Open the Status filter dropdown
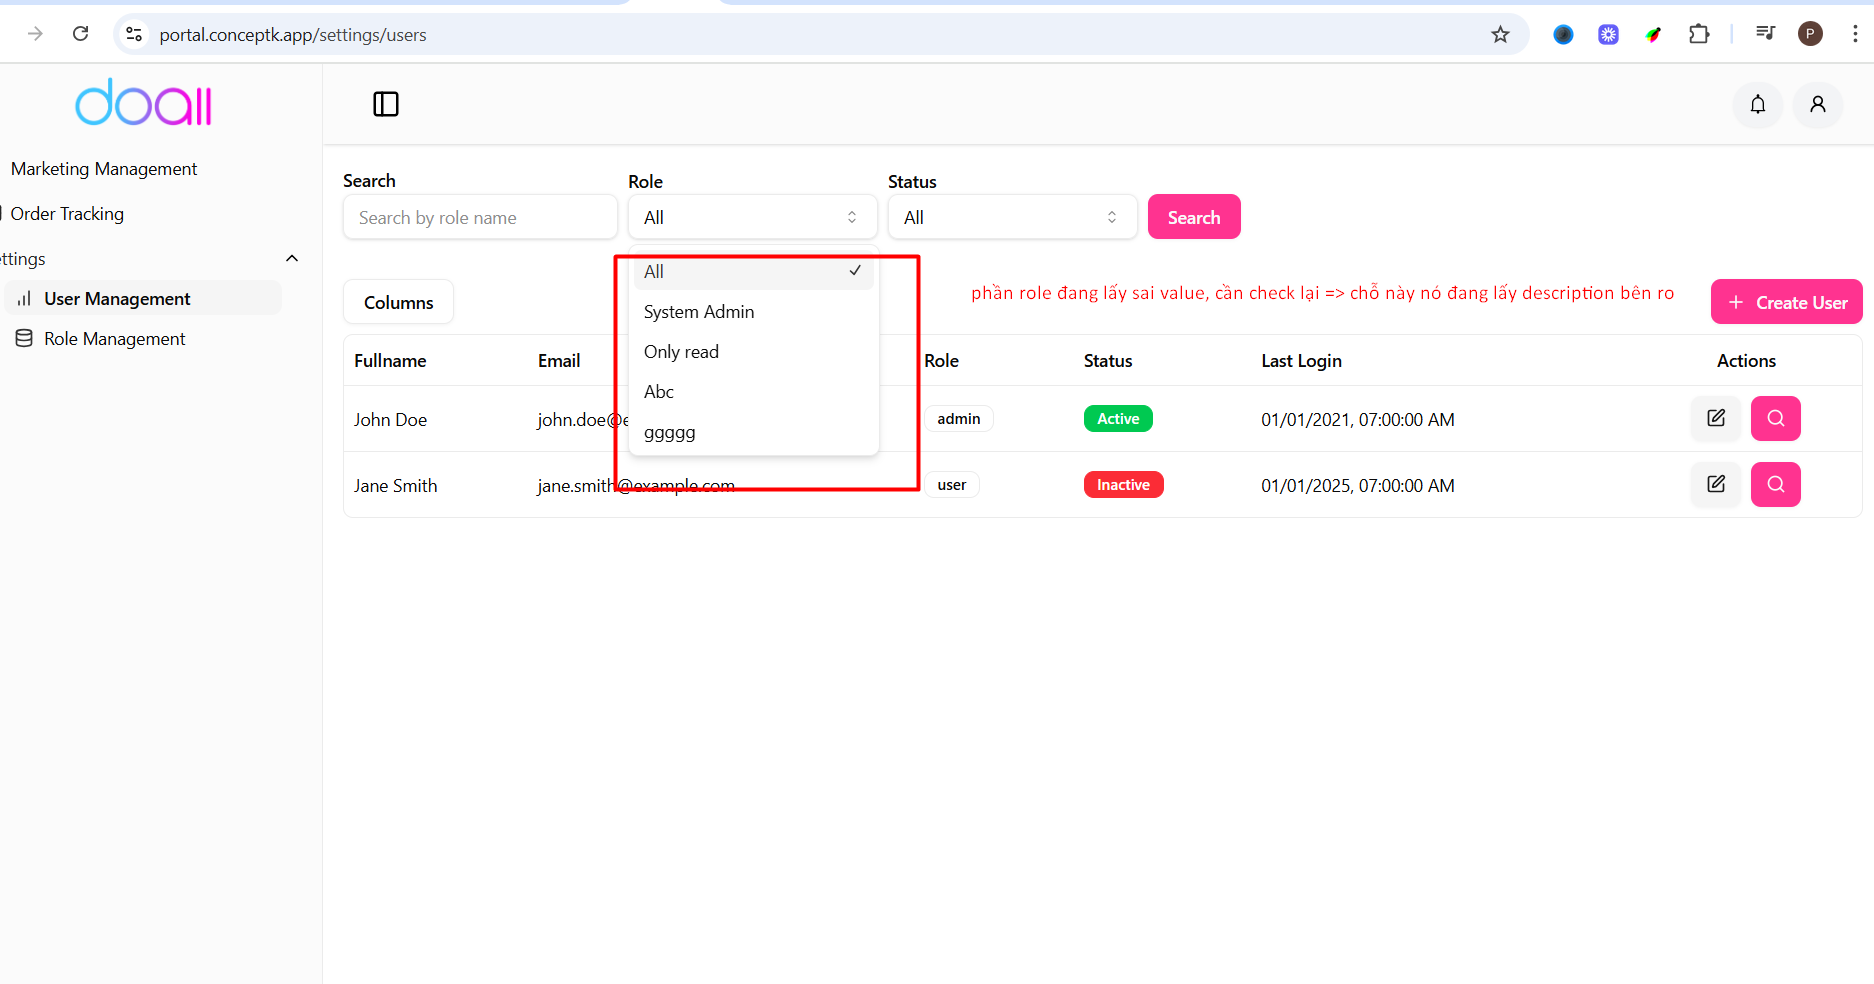Viewport: 1874px width, 984px height. (x=1012, y=217)
